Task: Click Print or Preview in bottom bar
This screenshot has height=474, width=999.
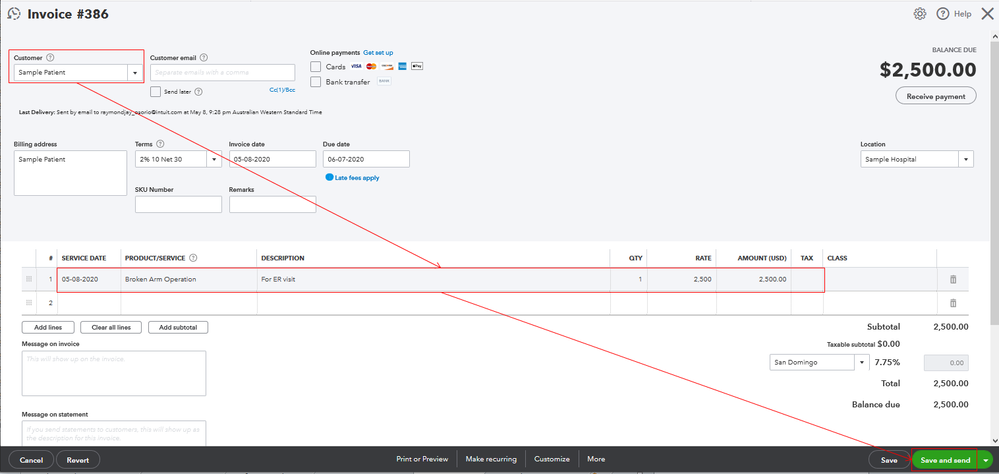Action: [422, 459]
